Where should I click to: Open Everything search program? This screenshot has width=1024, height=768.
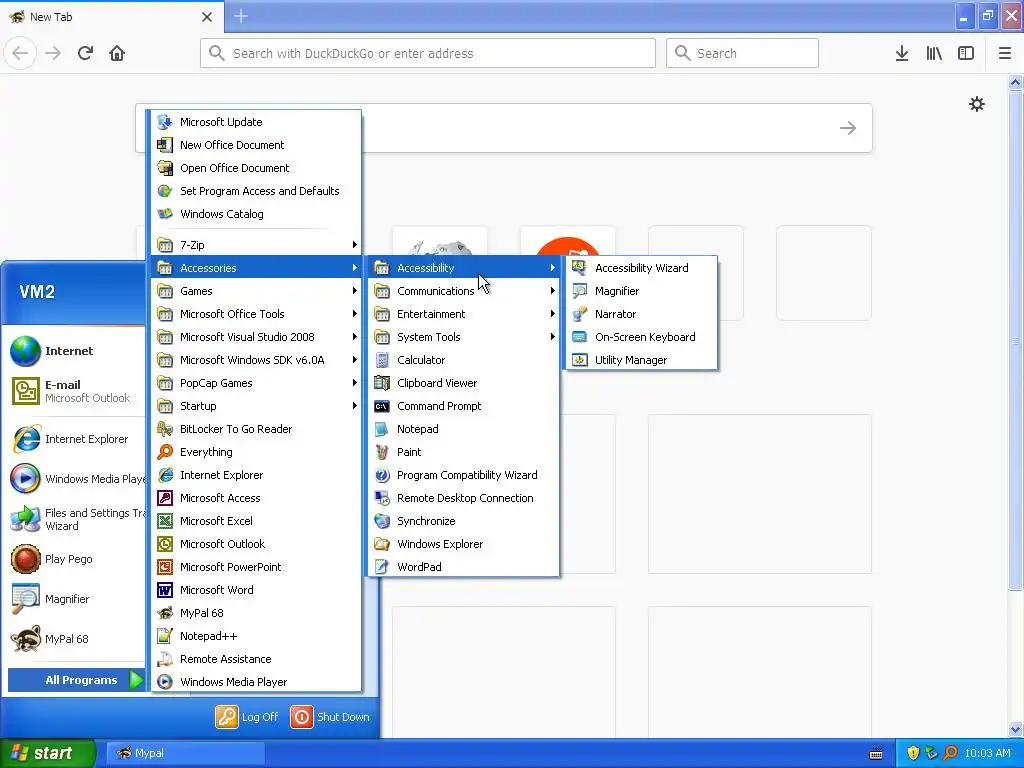click(x=256, y=452)
